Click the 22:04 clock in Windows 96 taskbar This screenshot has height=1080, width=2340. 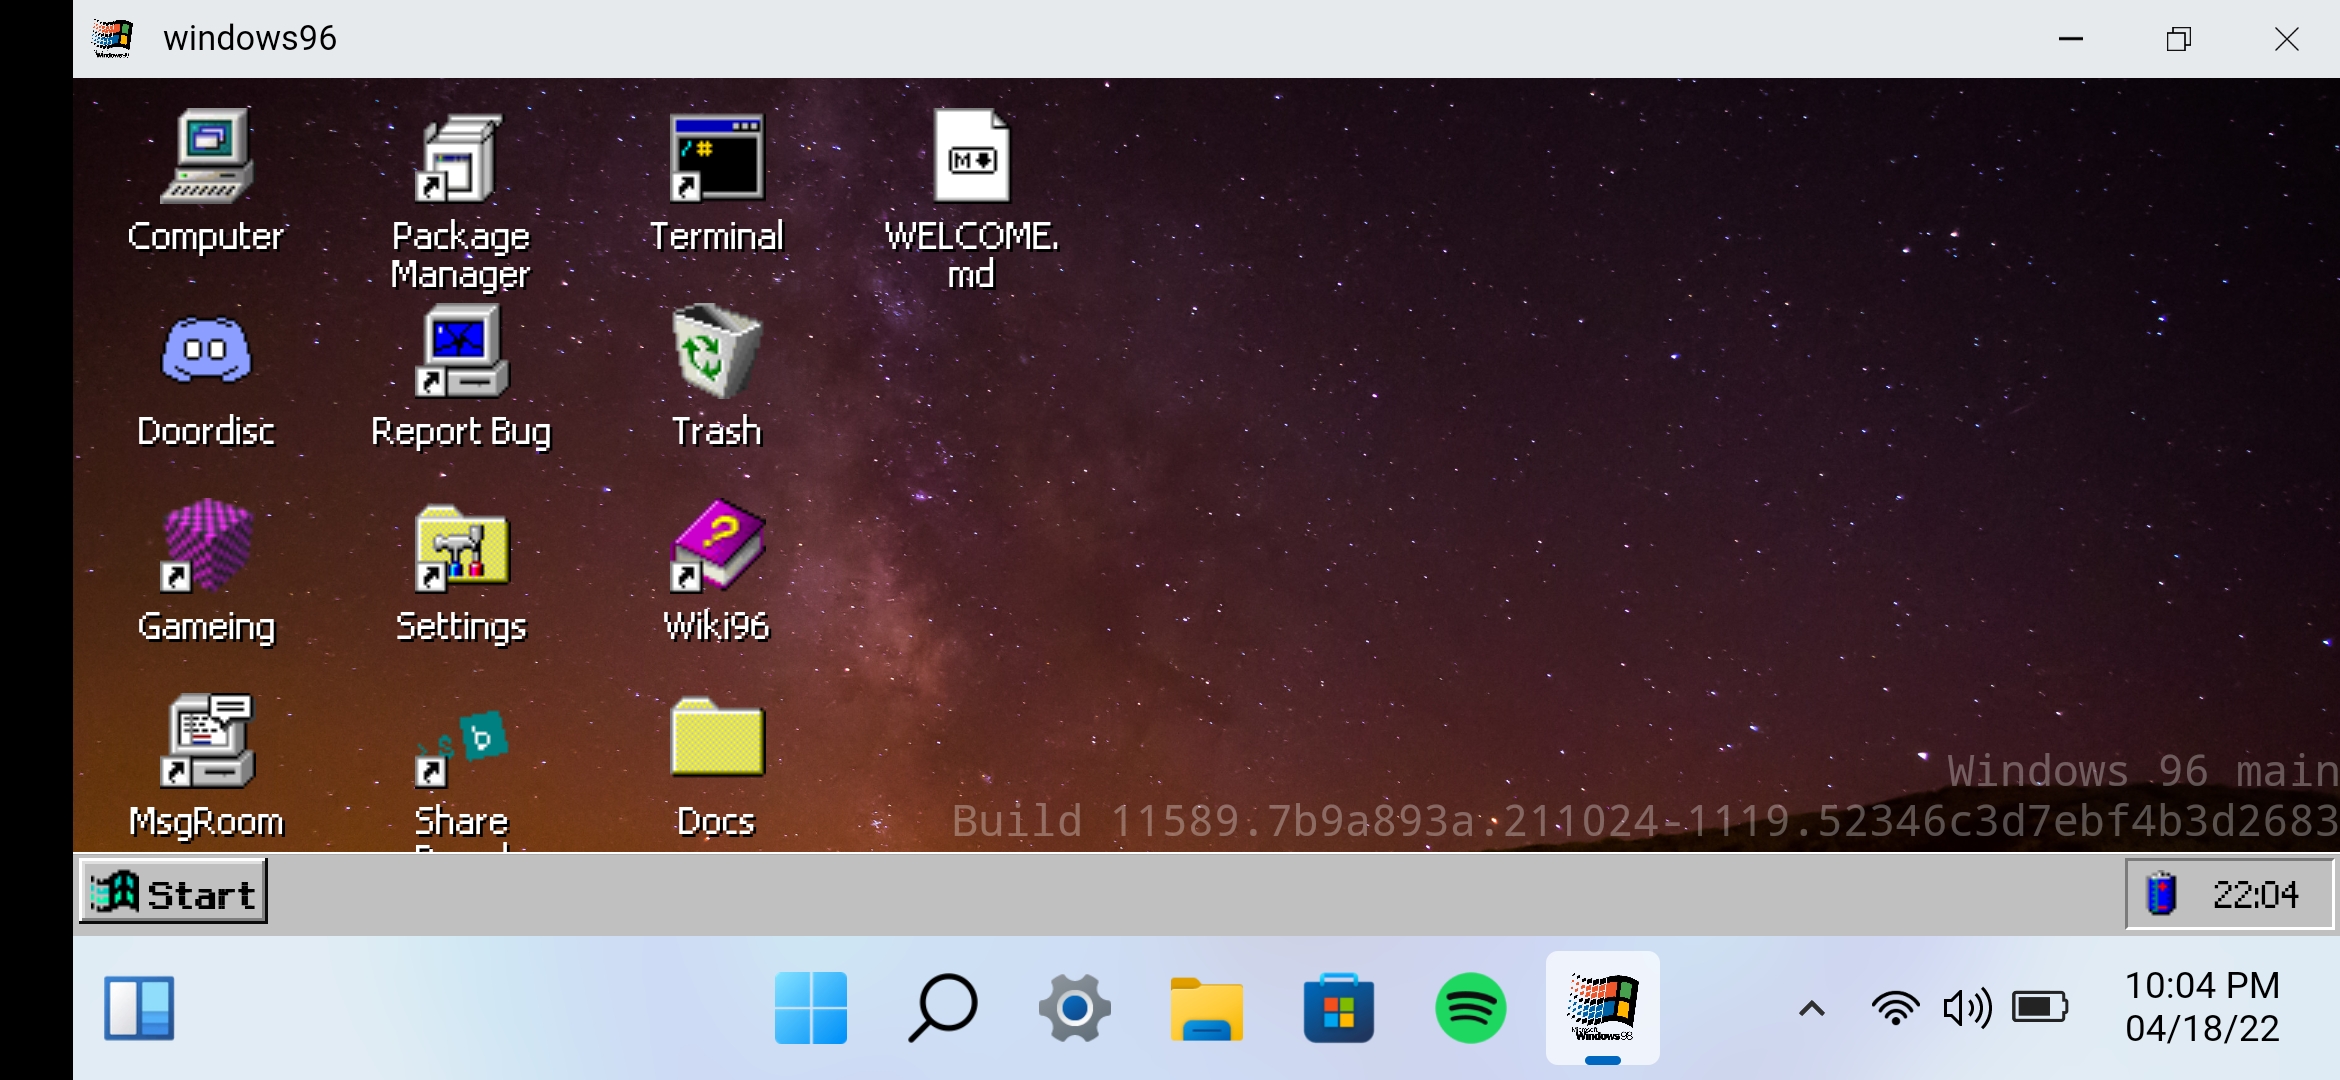point(2255,894)
